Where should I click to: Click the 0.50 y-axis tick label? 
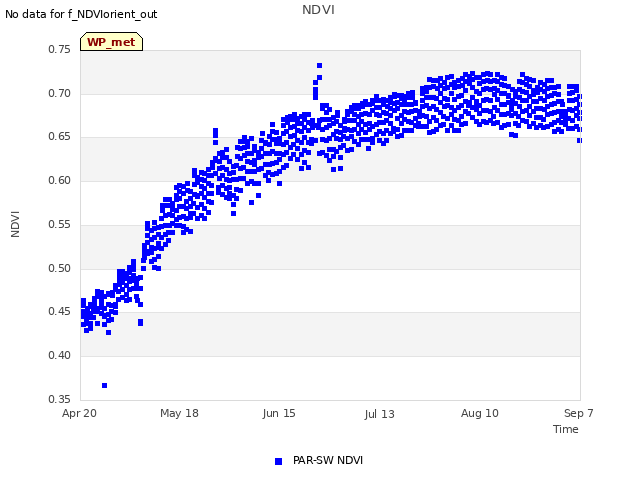coord(60,269)
